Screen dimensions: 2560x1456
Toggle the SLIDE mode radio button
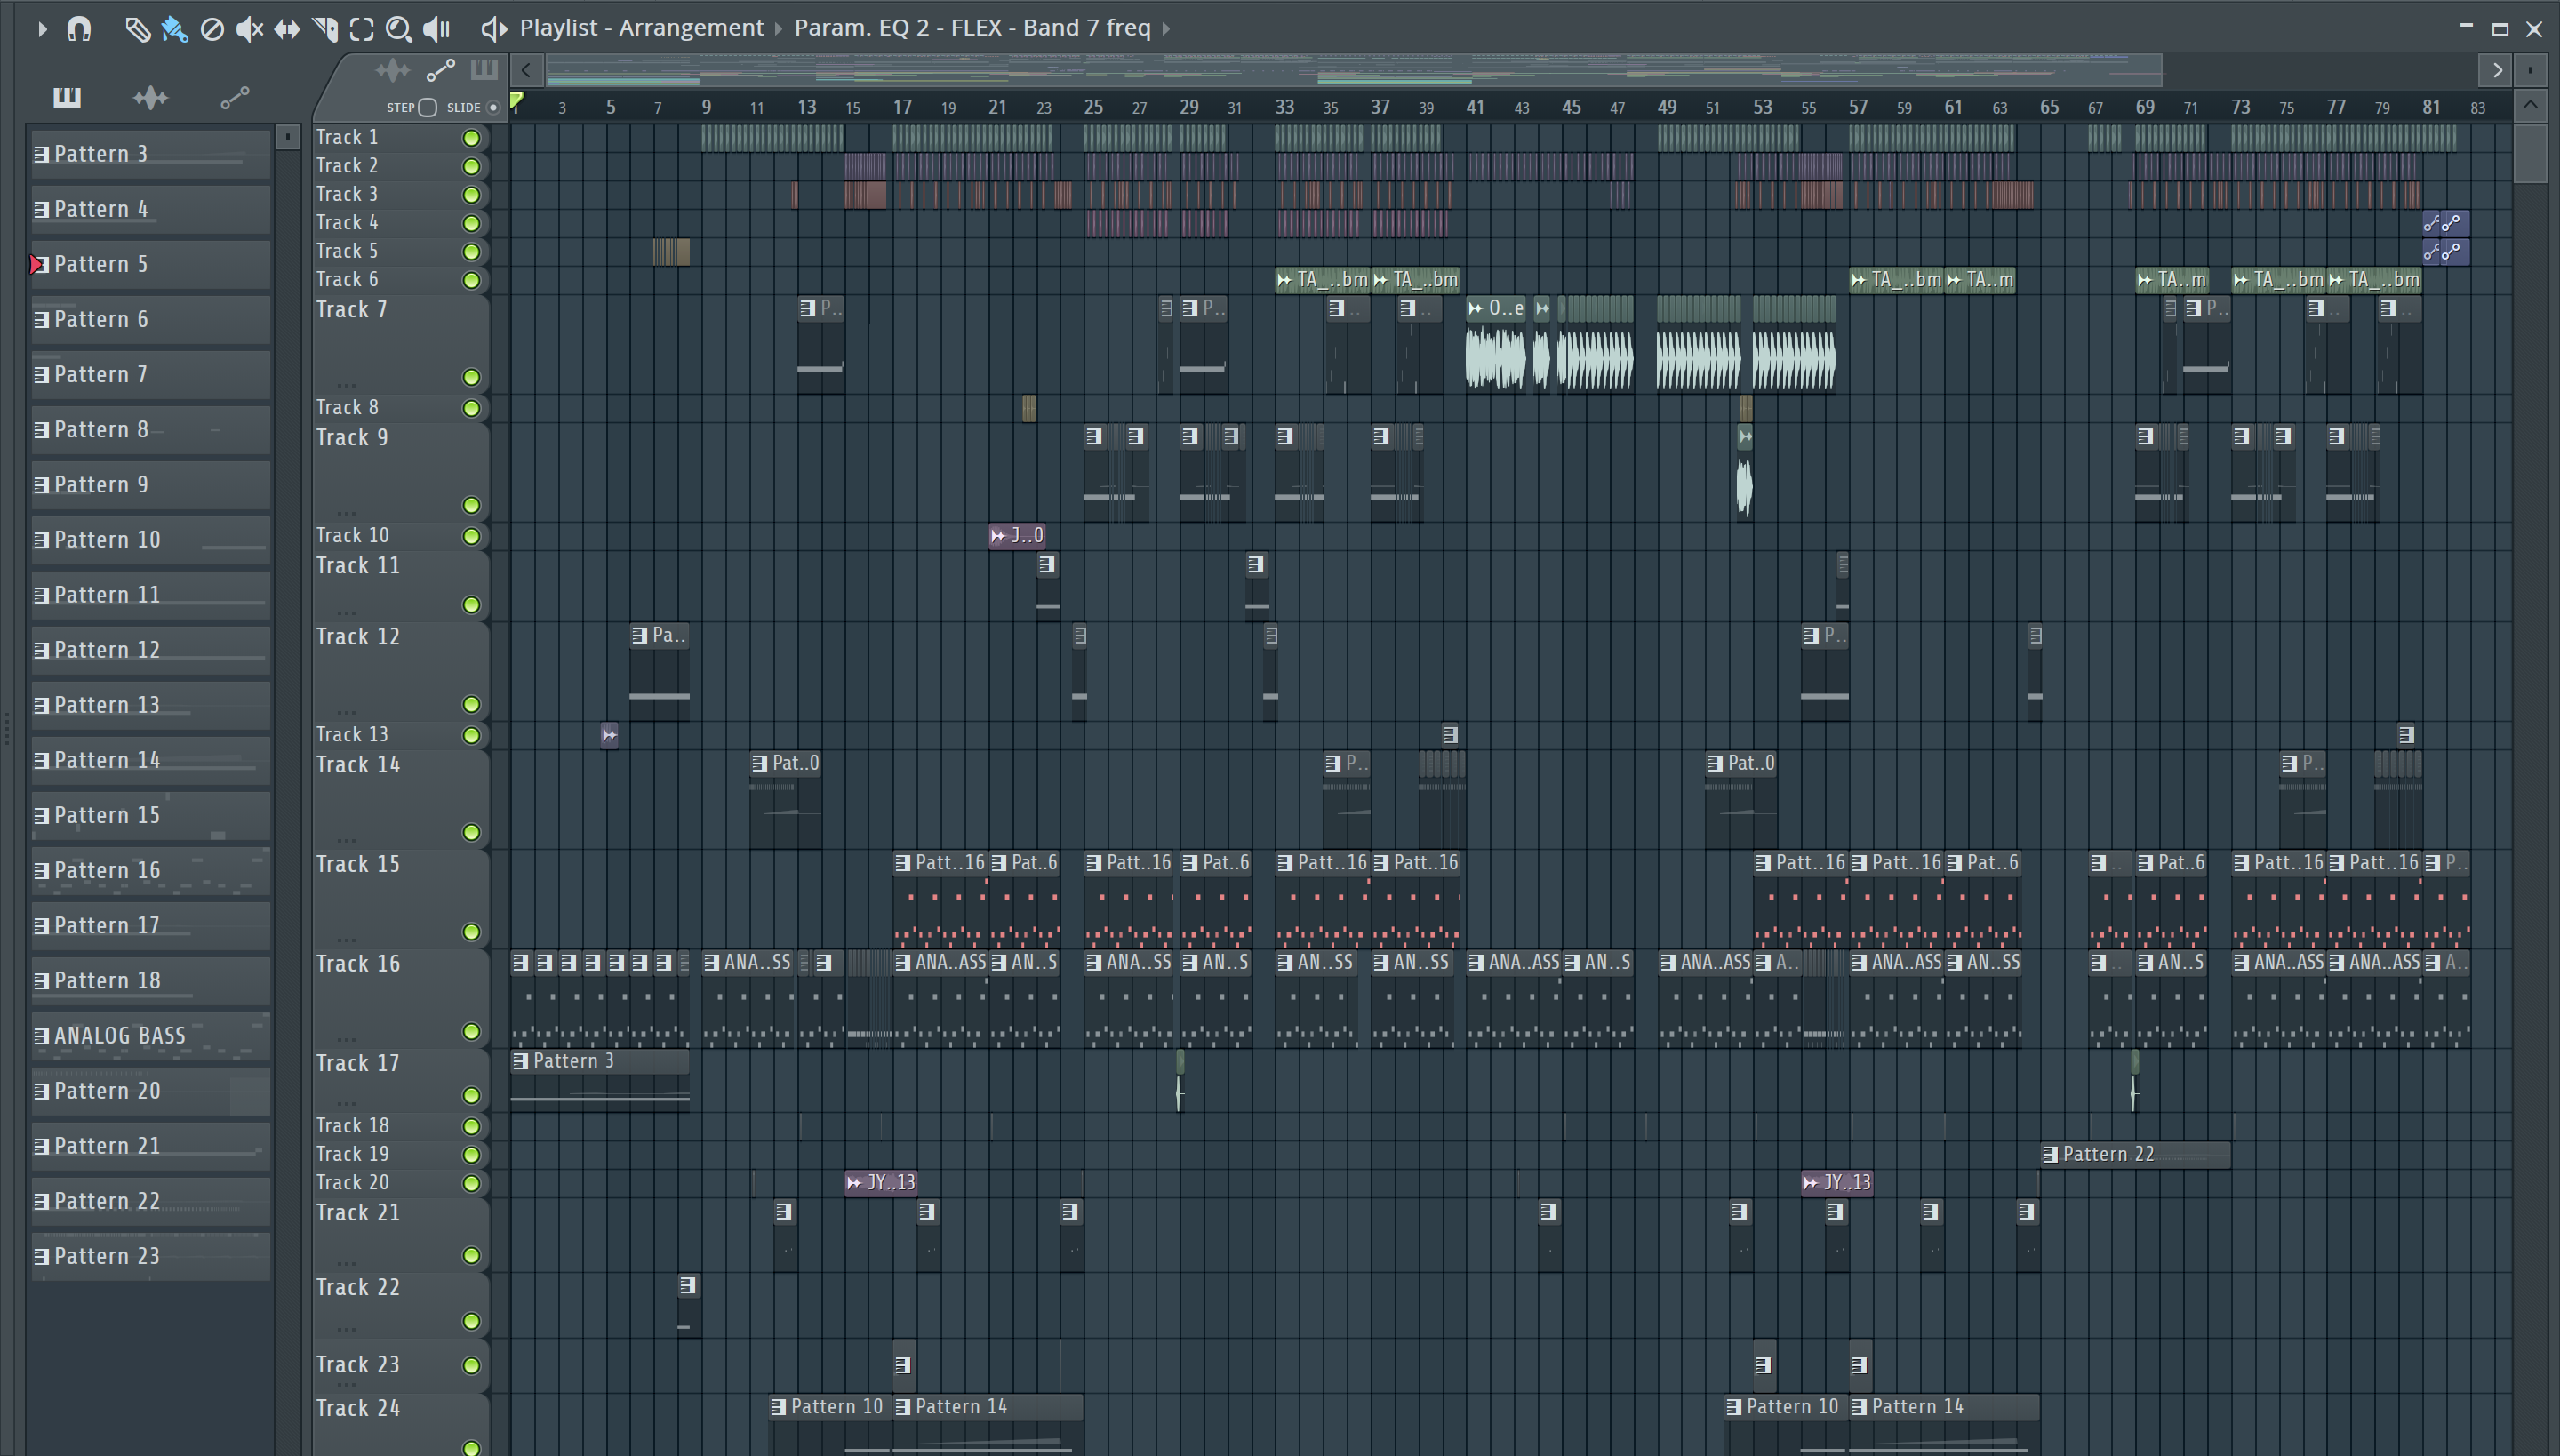(x=492, y=108)
